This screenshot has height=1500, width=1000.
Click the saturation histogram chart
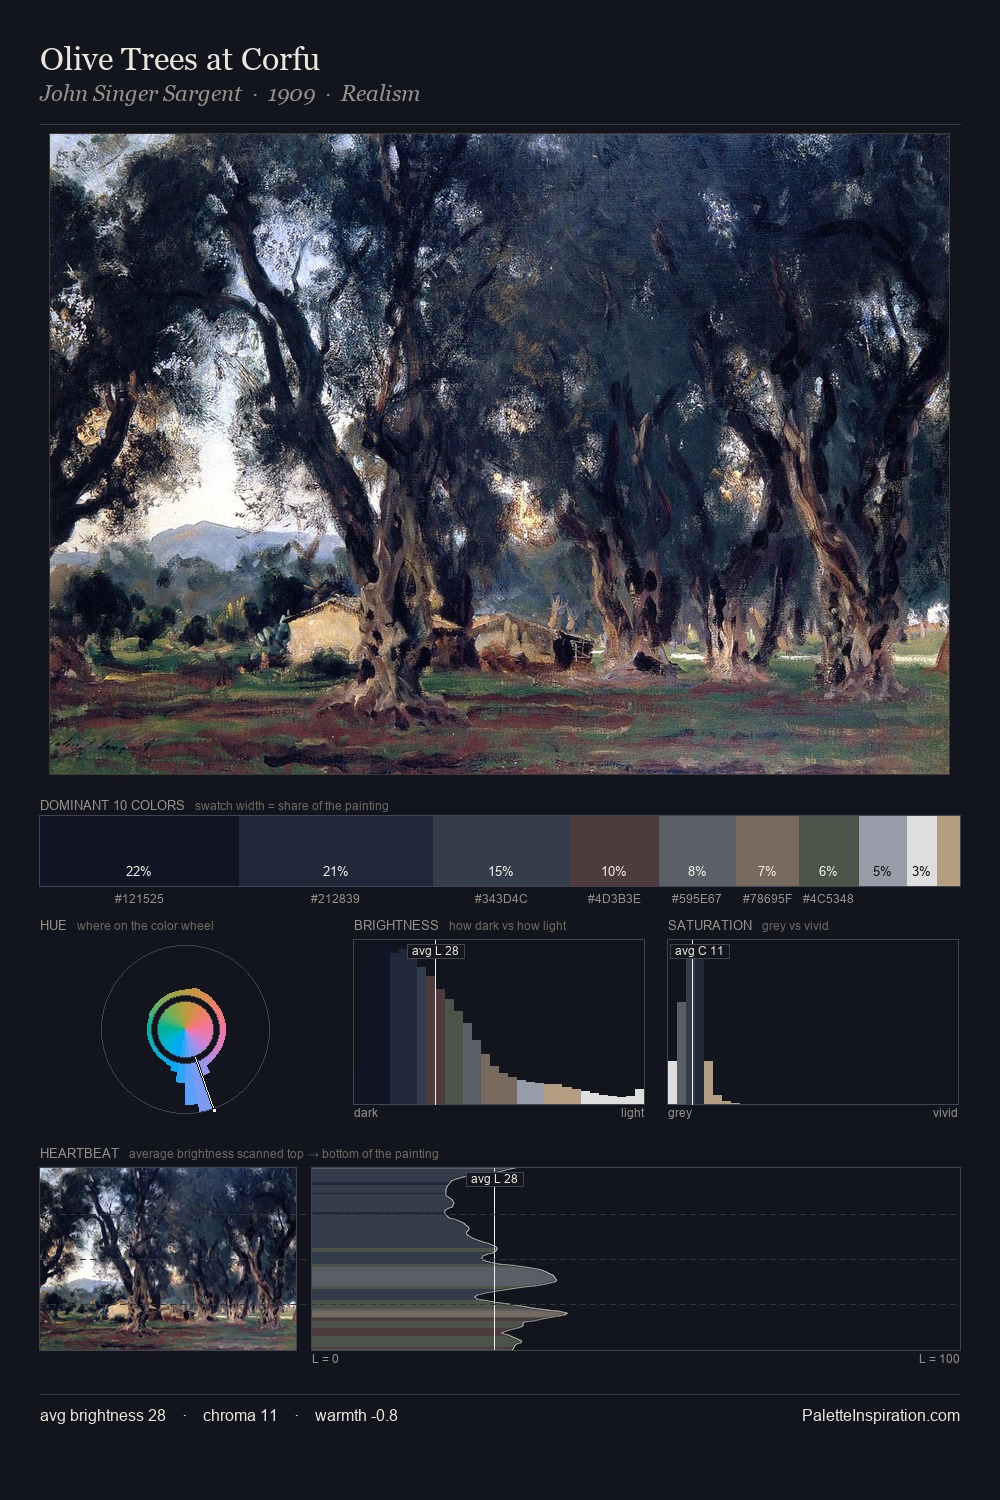tap(813, 1022)
